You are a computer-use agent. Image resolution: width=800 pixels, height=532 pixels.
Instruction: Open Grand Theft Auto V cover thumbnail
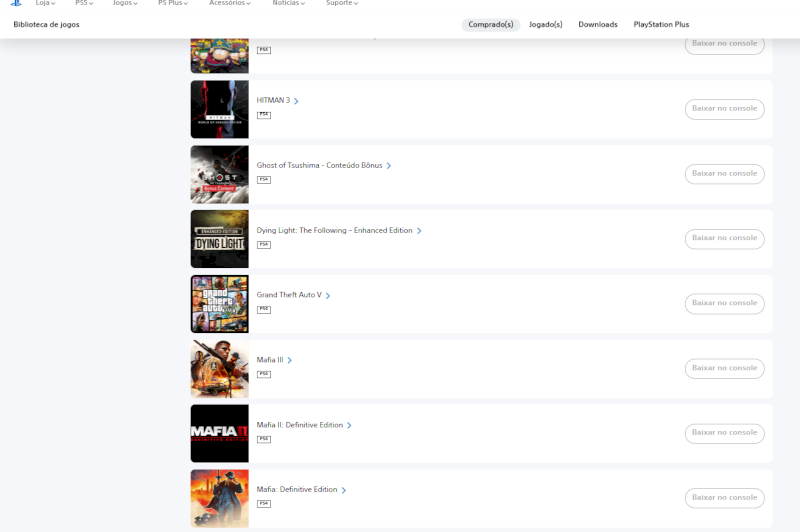coord(220,304)
